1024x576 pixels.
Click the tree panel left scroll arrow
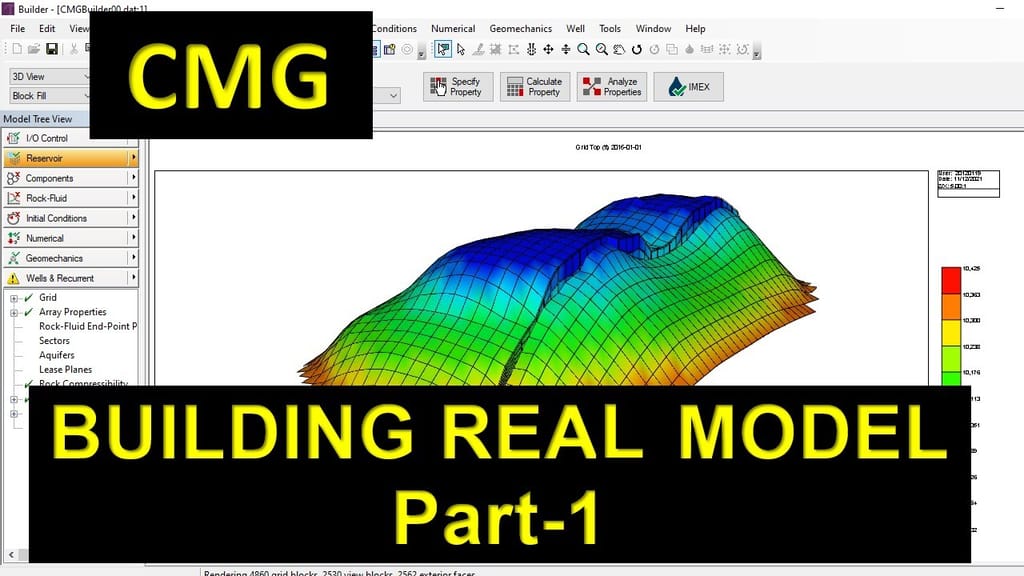[x=11, y=554]
